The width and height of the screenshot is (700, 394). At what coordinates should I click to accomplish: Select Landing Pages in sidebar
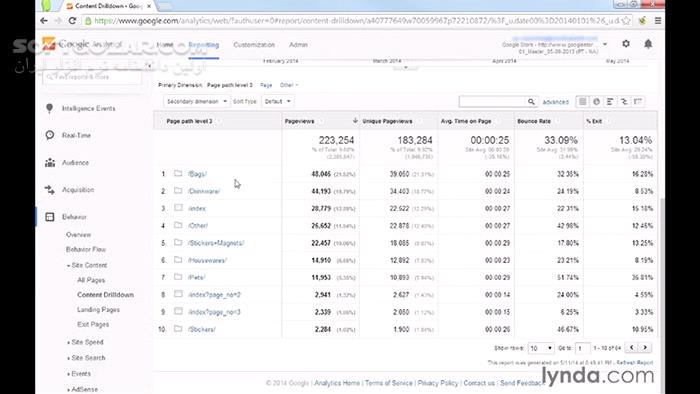click(x=98, y=310)
